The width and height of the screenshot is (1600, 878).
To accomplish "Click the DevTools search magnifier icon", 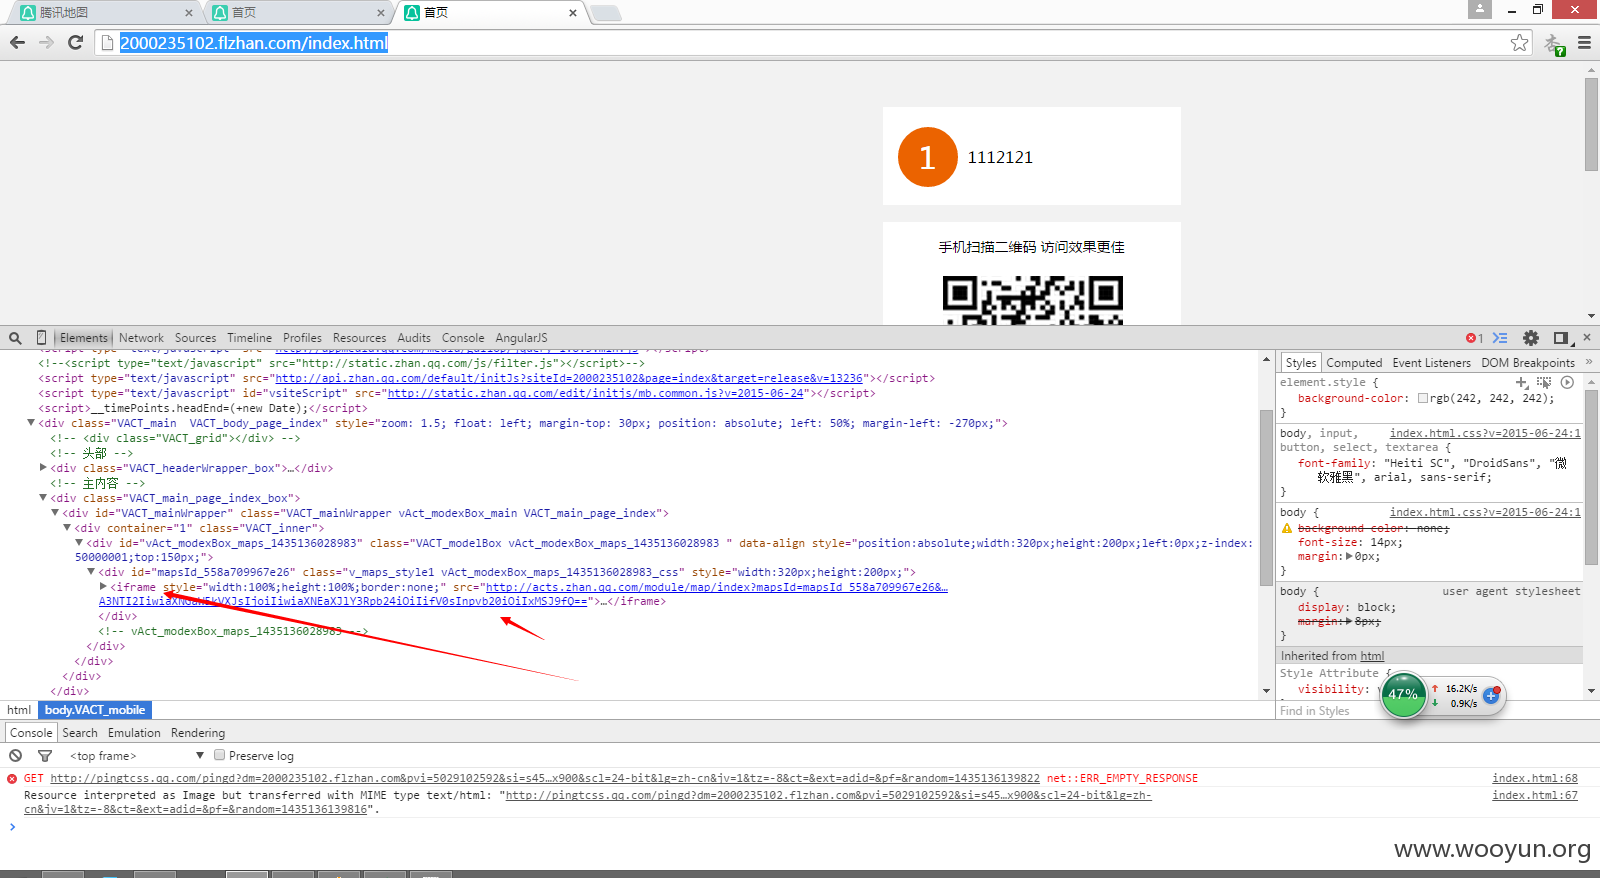I will [15, 338].
